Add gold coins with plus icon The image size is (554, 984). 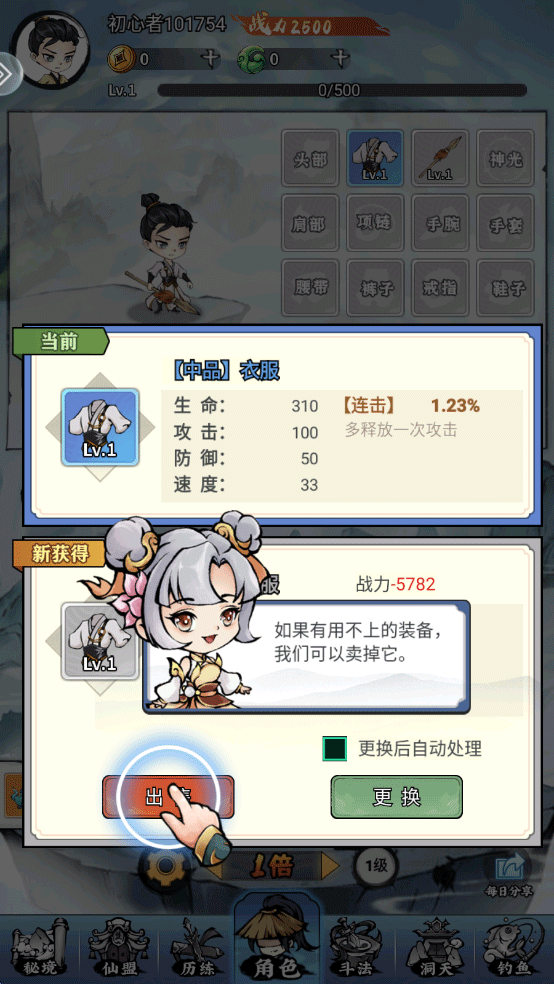pos(211,59)
